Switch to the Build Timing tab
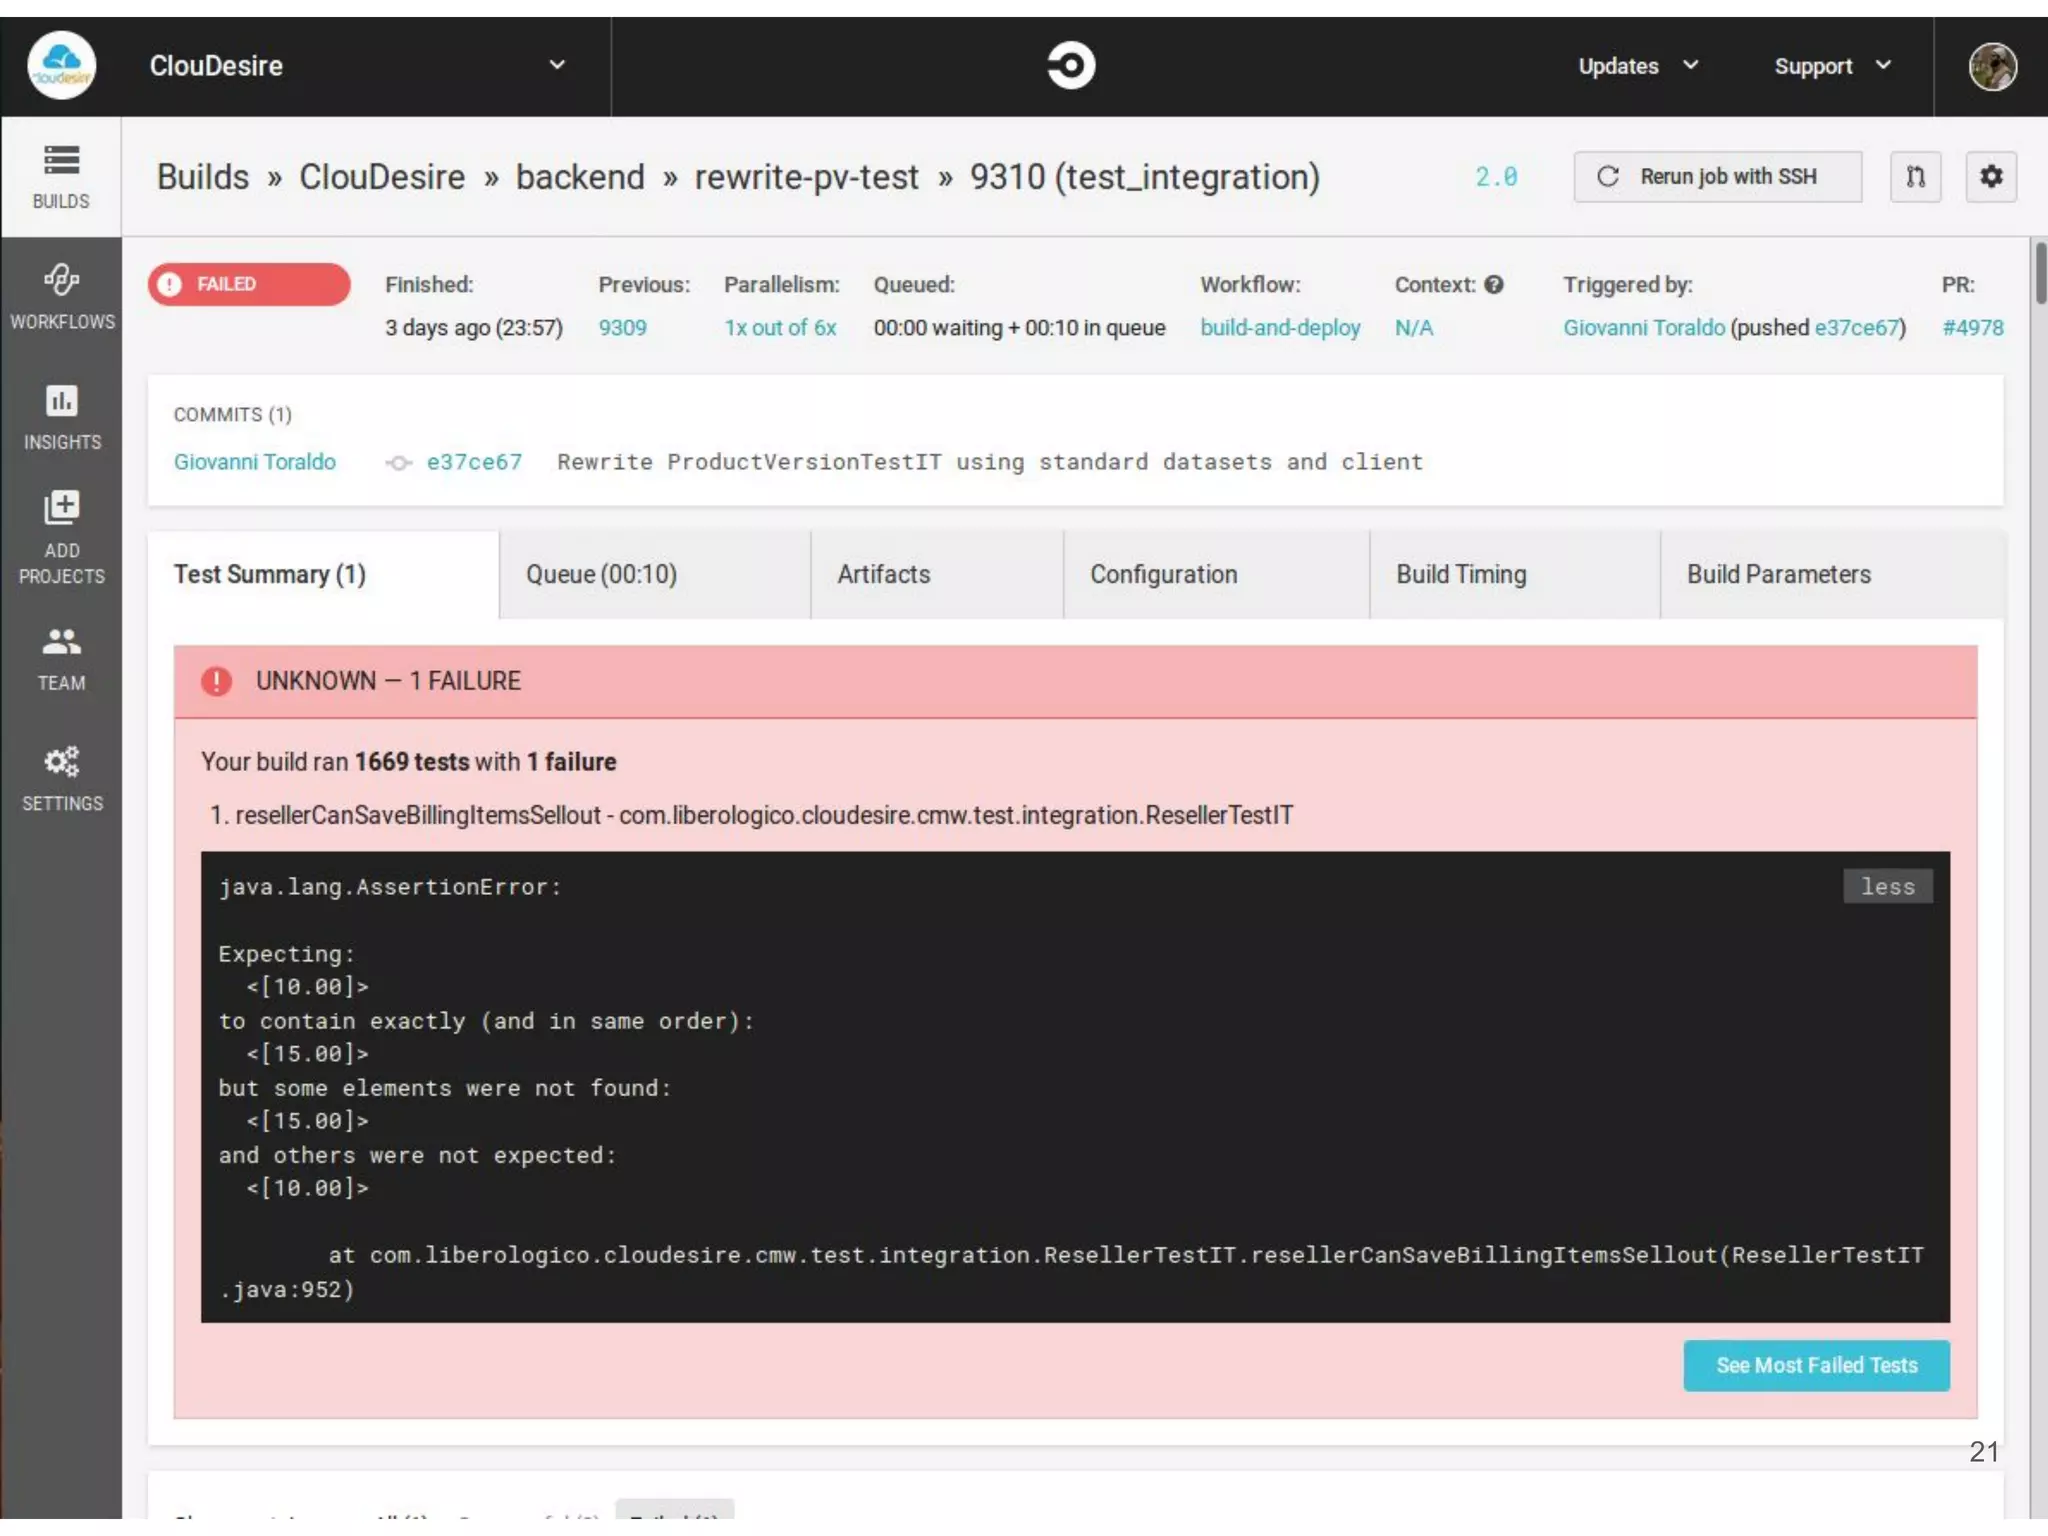The height and width of the screenshot is (1536, 2048). [x=1460, y=575]
